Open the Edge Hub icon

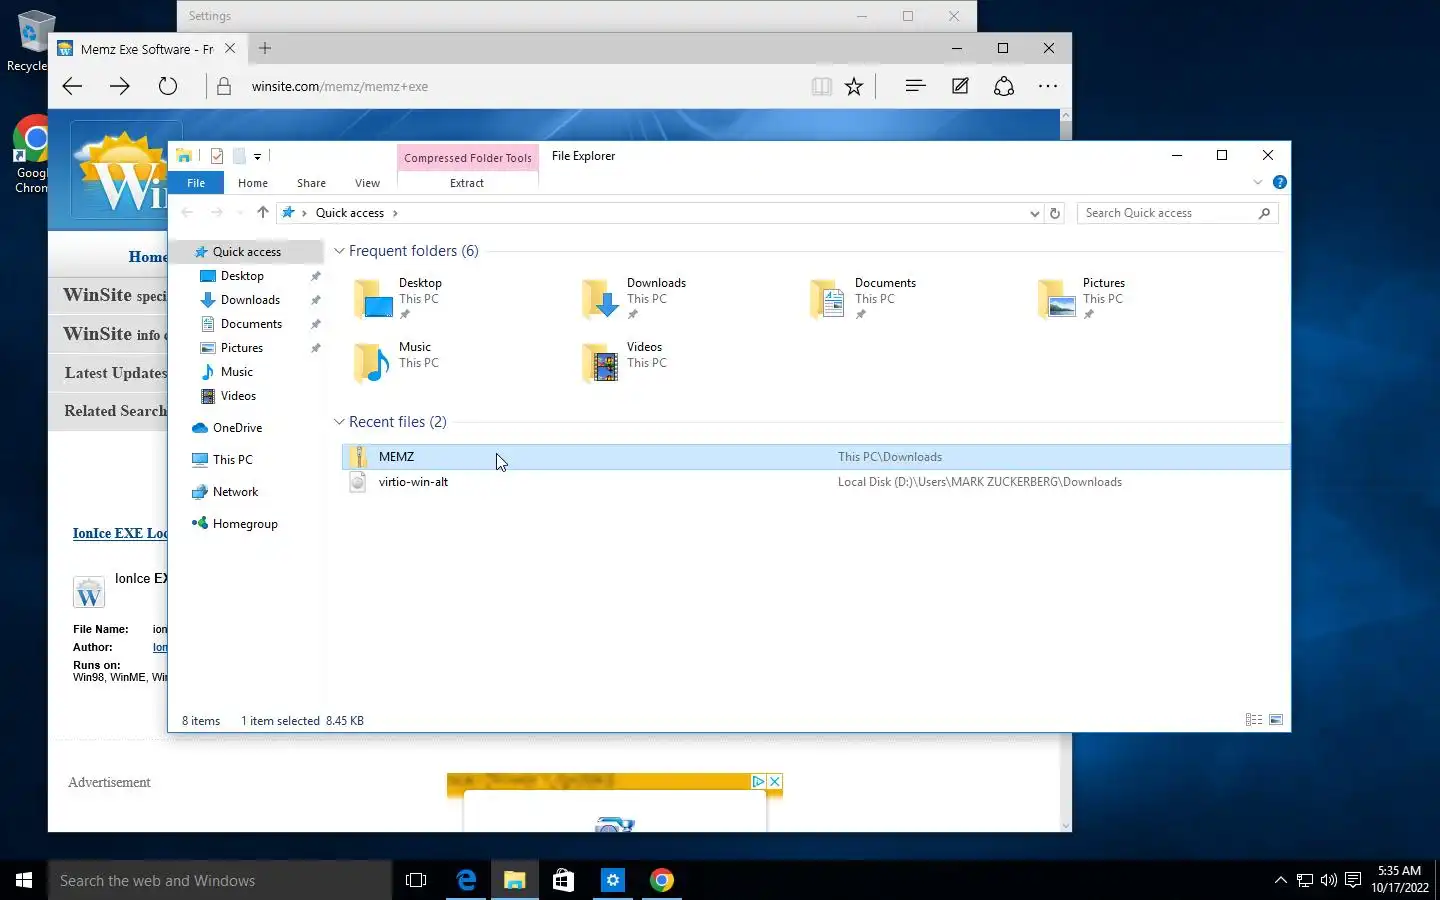915,86
